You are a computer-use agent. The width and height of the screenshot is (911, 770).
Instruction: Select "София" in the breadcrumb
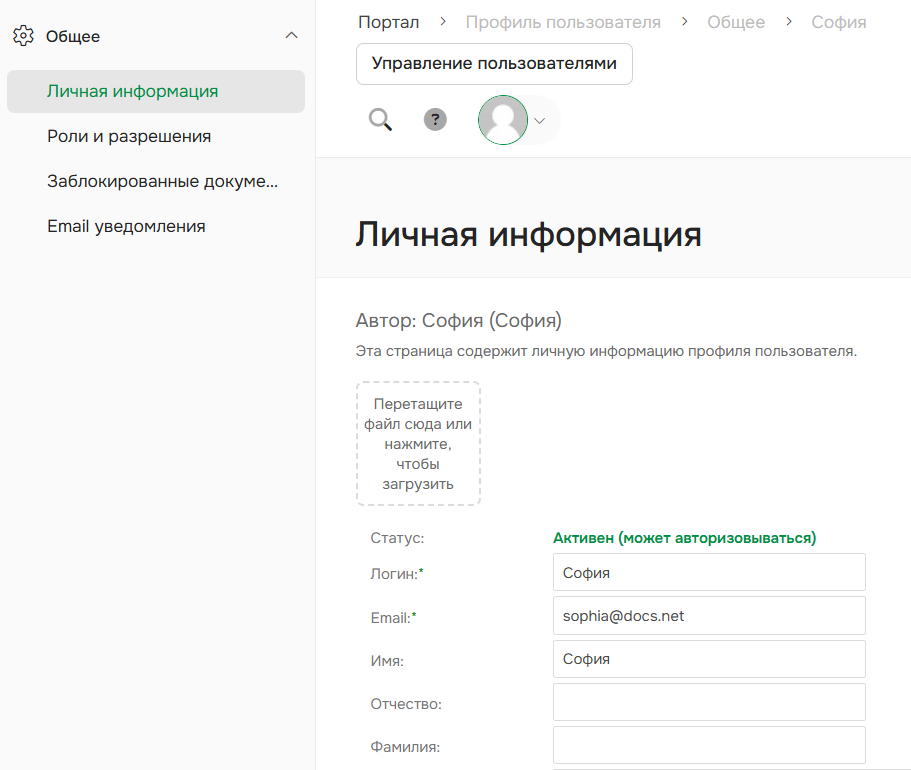pos(838,21)
